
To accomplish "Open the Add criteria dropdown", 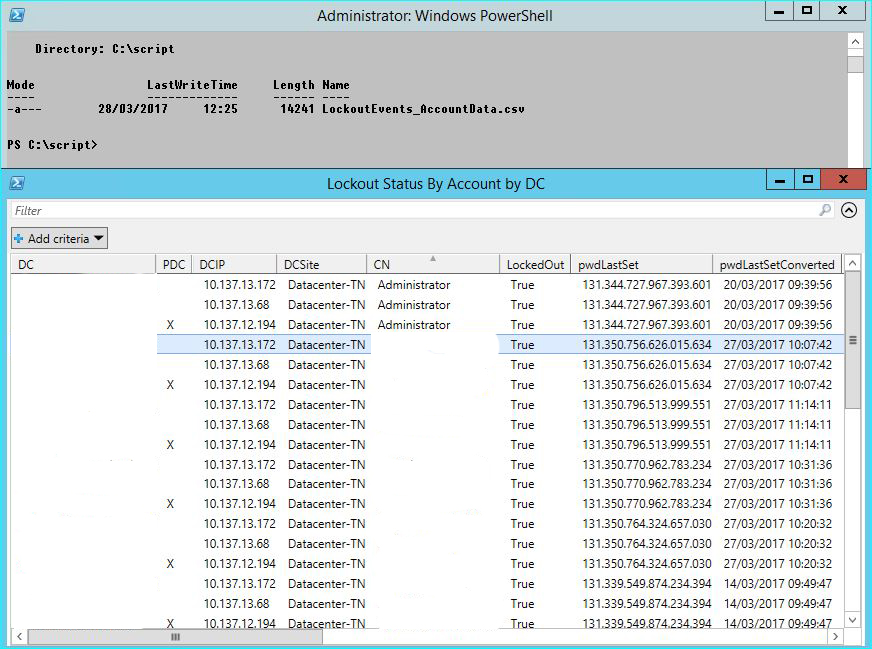I will (x=59, y=239).
